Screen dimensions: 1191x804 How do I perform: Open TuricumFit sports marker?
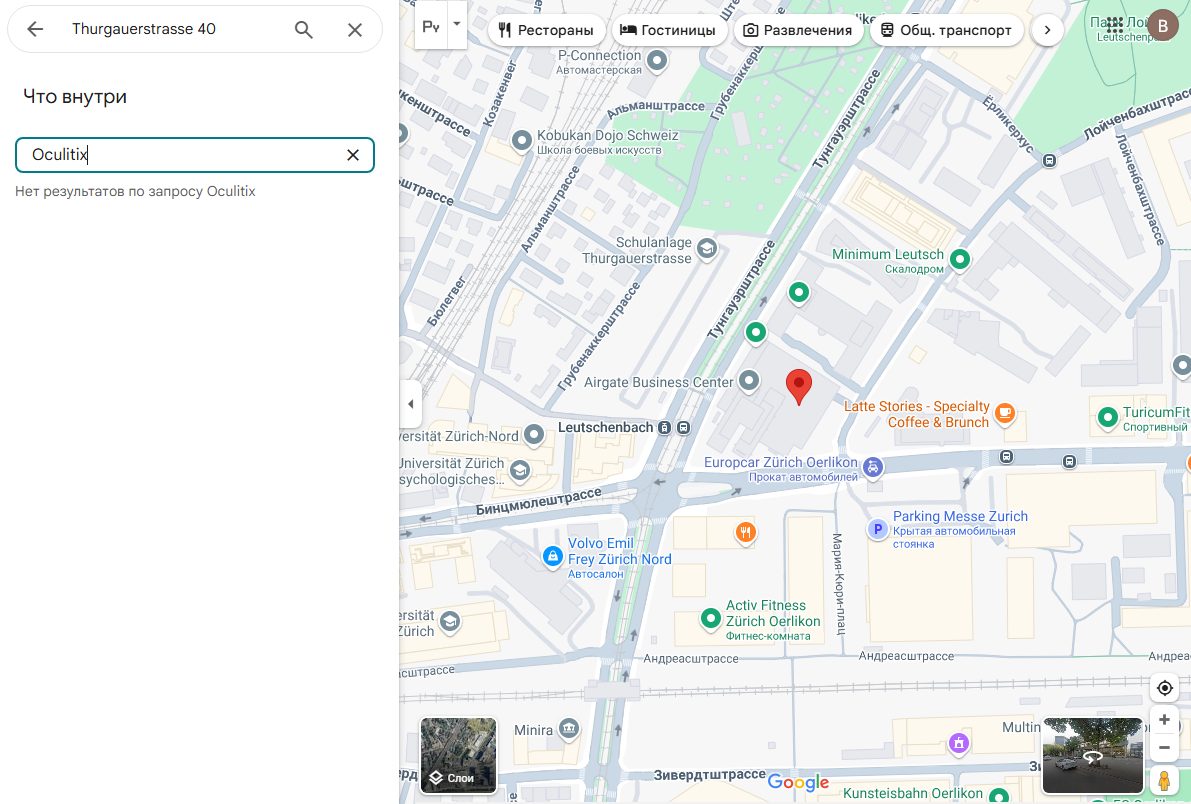(x=1107, y=416)
